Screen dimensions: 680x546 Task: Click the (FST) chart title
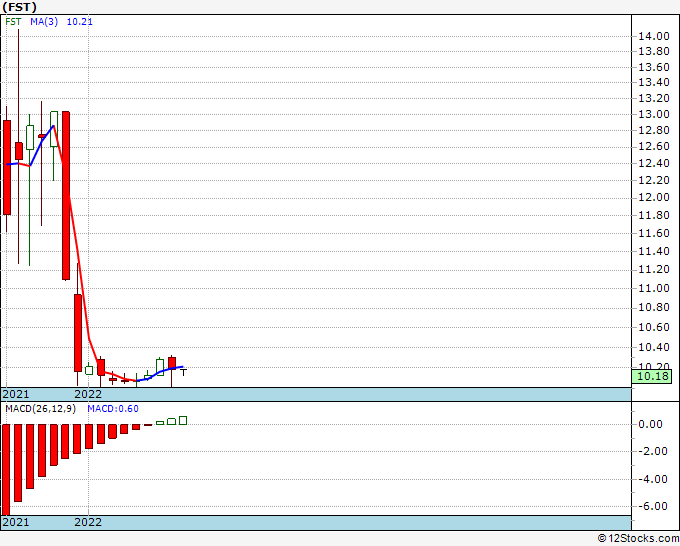tap(20, 7)
